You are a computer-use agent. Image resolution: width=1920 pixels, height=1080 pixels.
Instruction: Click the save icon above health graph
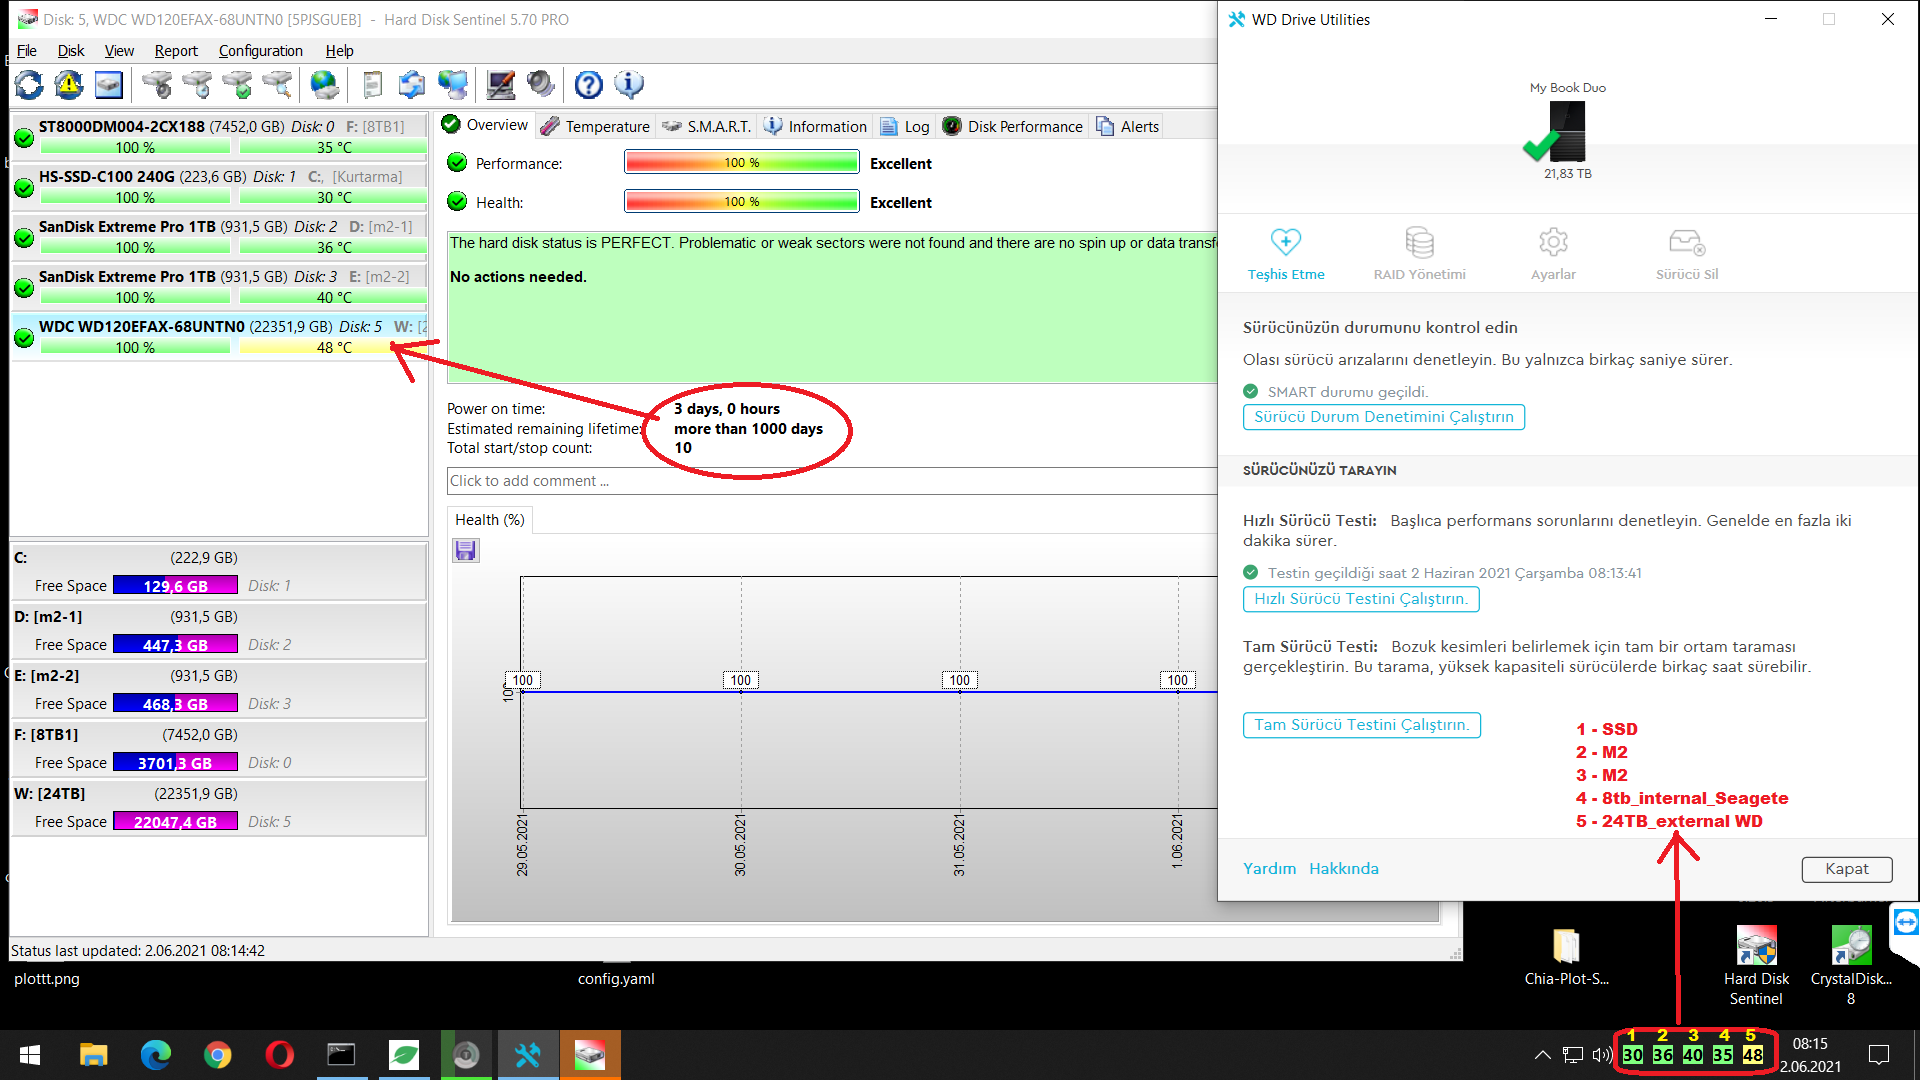[x=465, y=551]
